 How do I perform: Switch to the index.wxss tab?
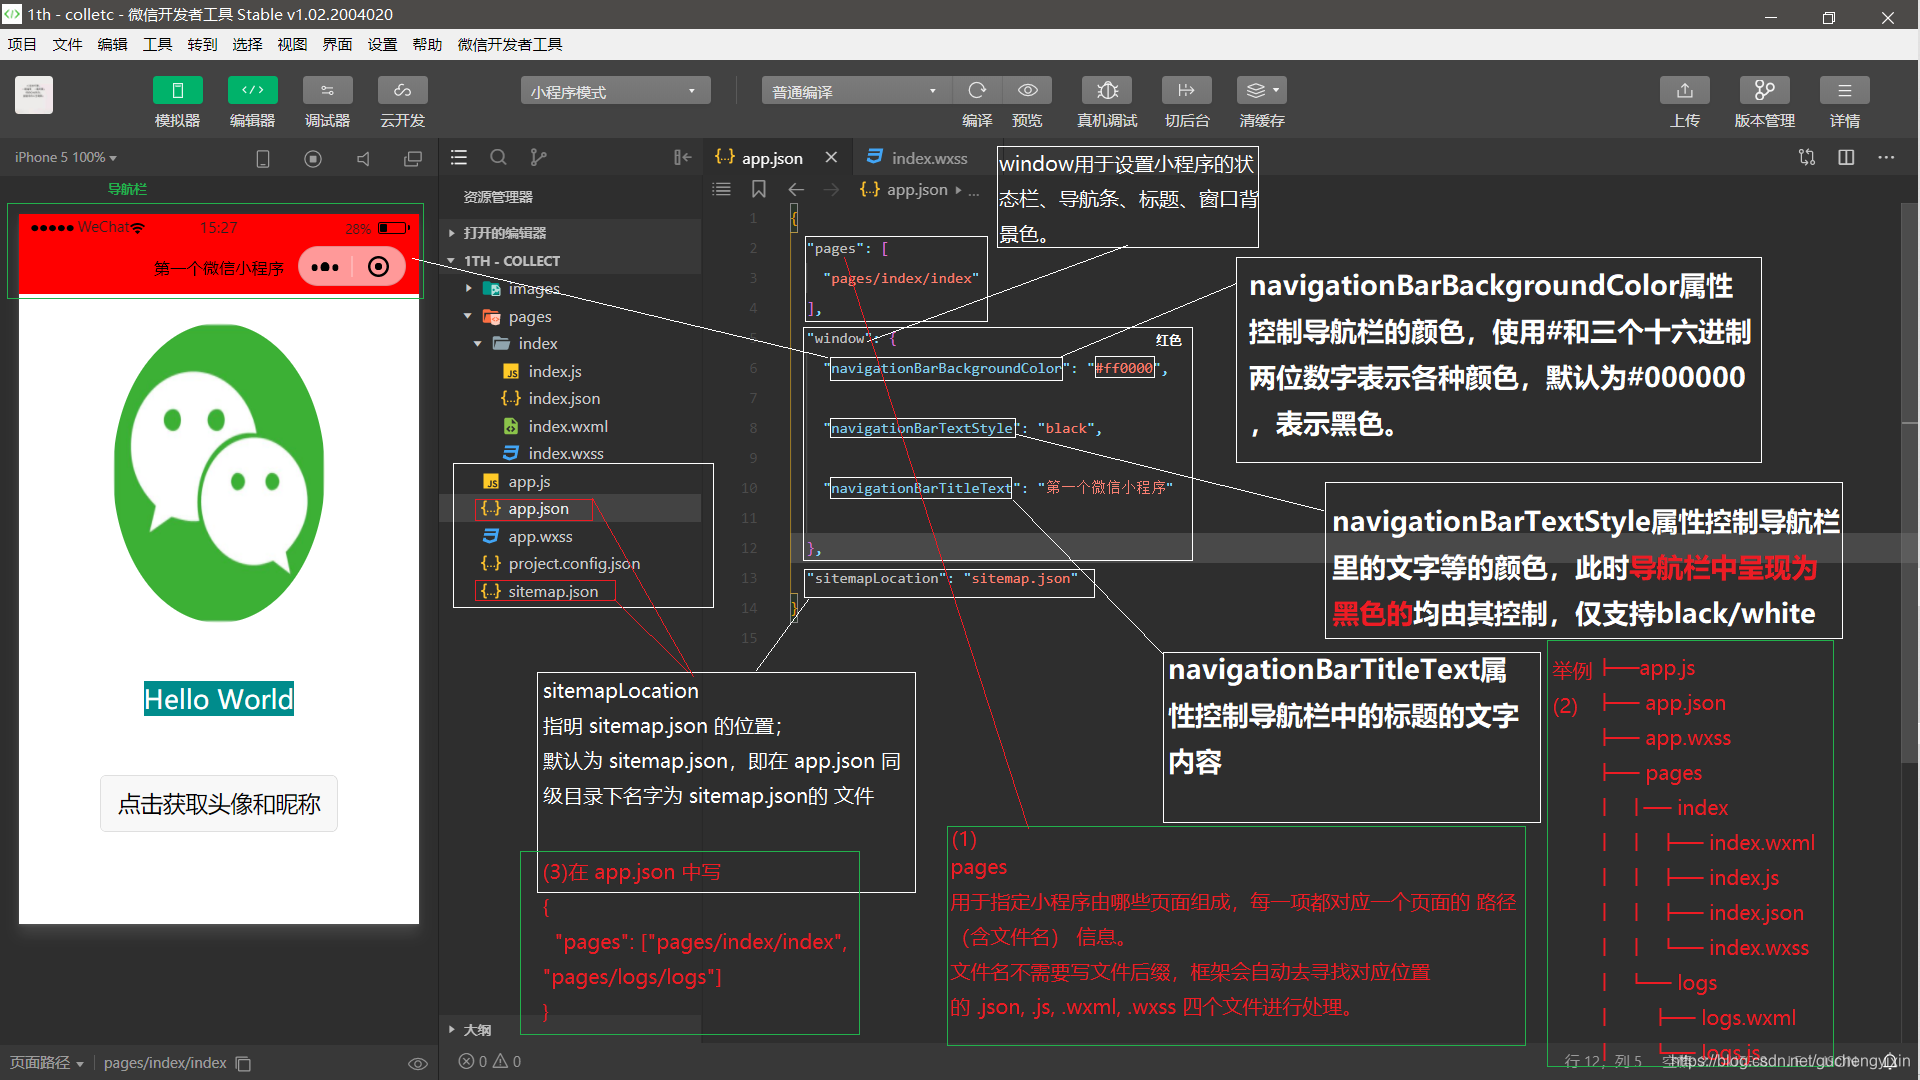pyautogui.click(x=917, y=158)
